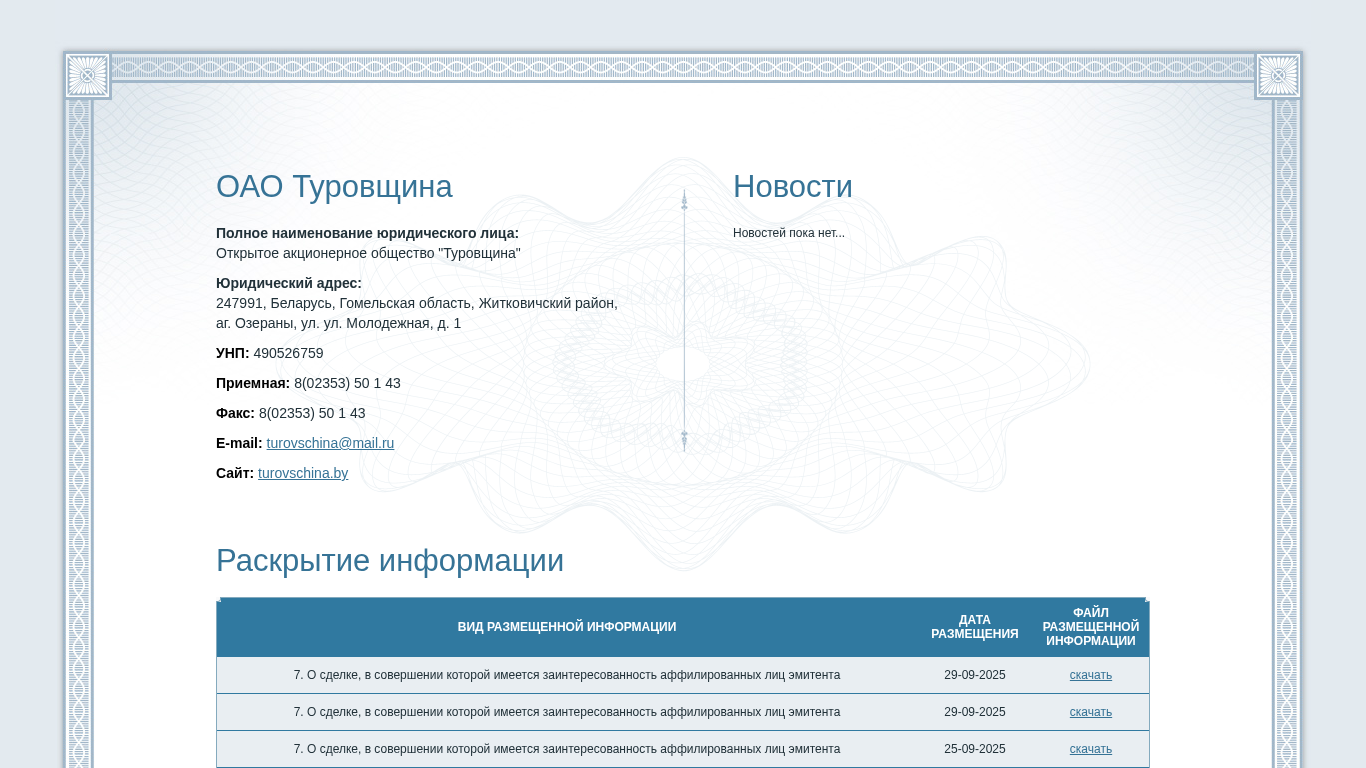
Task: Click the УНП number 490526759
Action: (x=288, y=353)
